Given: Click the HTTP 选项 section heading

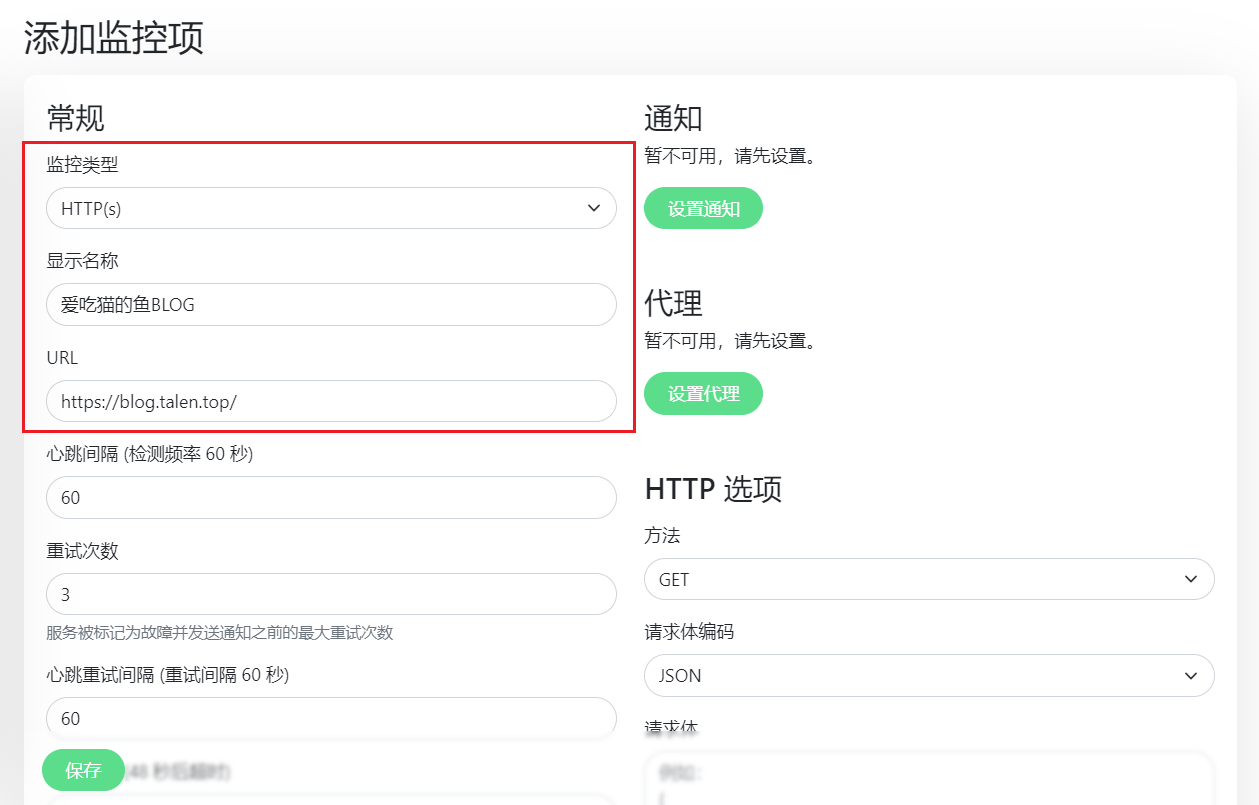Looking at the screenshot, I should (x=713, y=489).
